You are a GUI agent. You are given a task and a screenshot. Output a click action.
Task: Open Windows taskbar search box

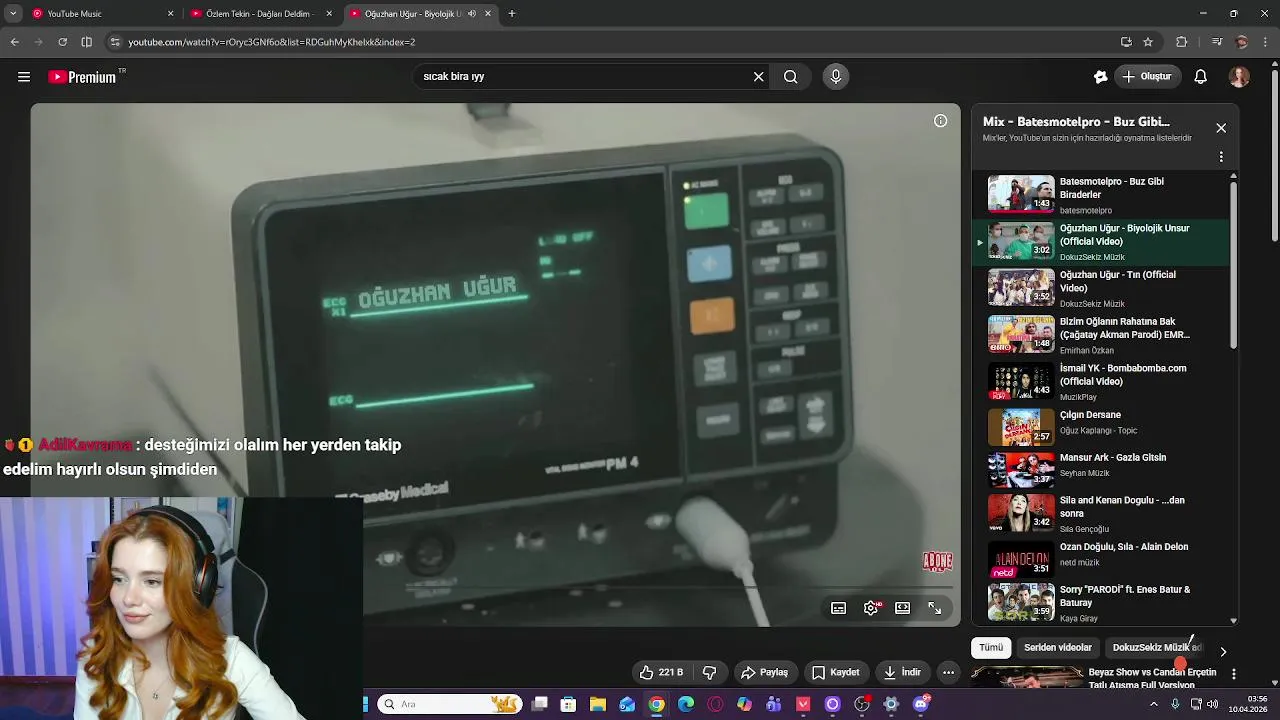tap(450, 705)
